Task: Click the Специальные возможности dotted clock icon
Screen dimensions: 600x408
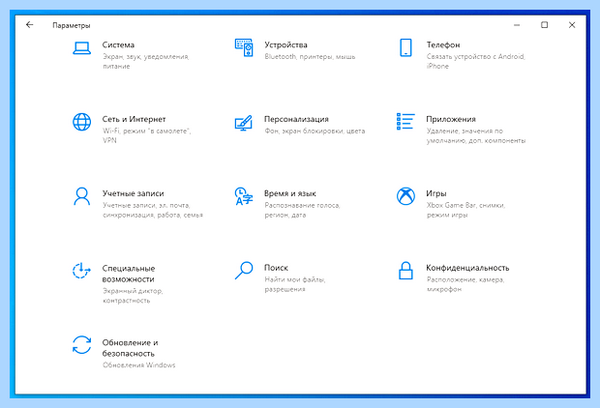Action: click(82, 271)
